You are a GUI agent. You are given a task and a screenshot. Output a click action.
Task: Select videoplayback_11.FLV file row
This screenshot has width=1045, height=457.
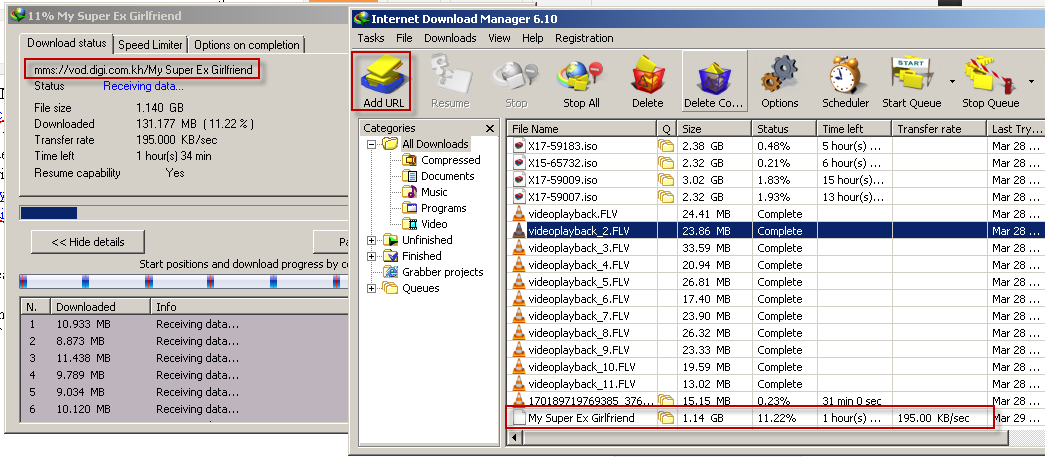tap(776, 384)
